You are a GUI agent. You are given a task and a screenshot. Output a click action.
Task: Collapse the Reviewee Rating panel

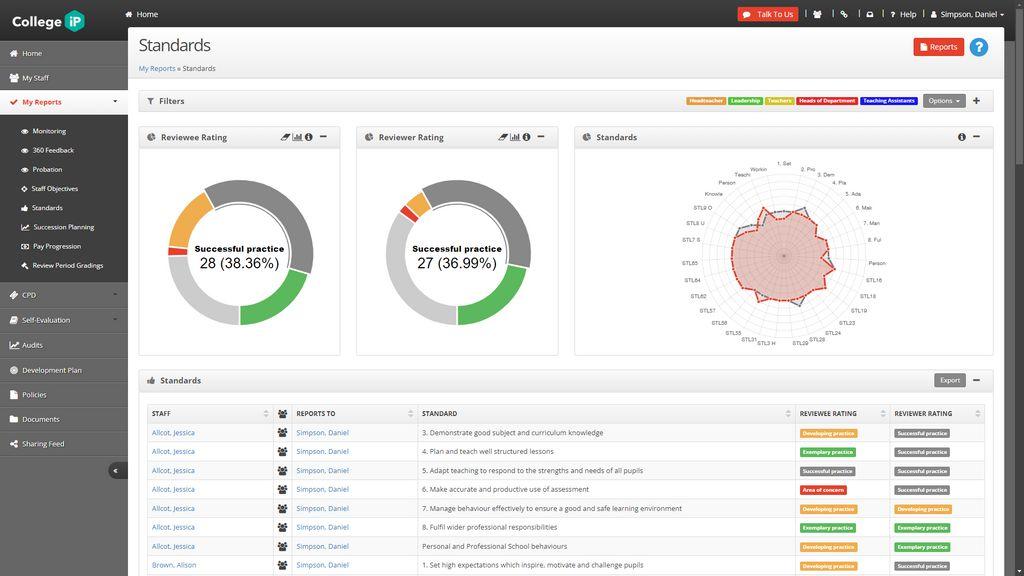[x=323, y=137]
